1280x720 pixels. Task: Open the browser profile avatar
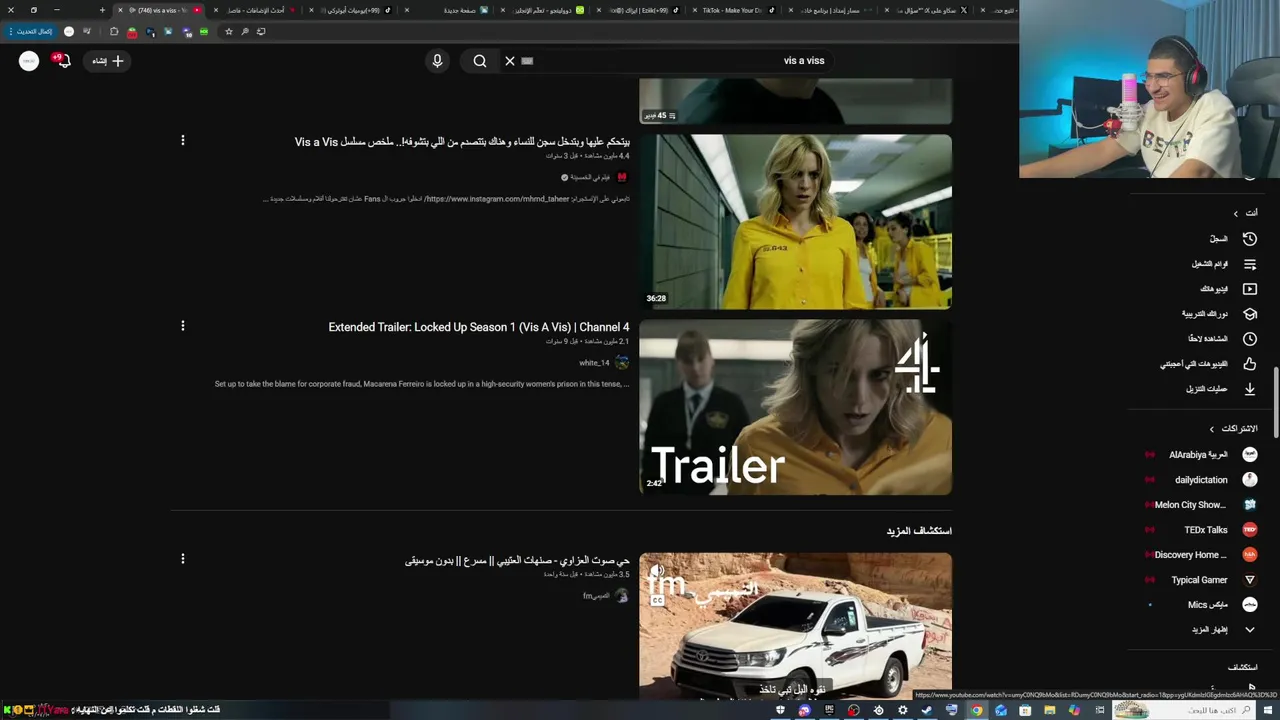(x=69, y=31)
